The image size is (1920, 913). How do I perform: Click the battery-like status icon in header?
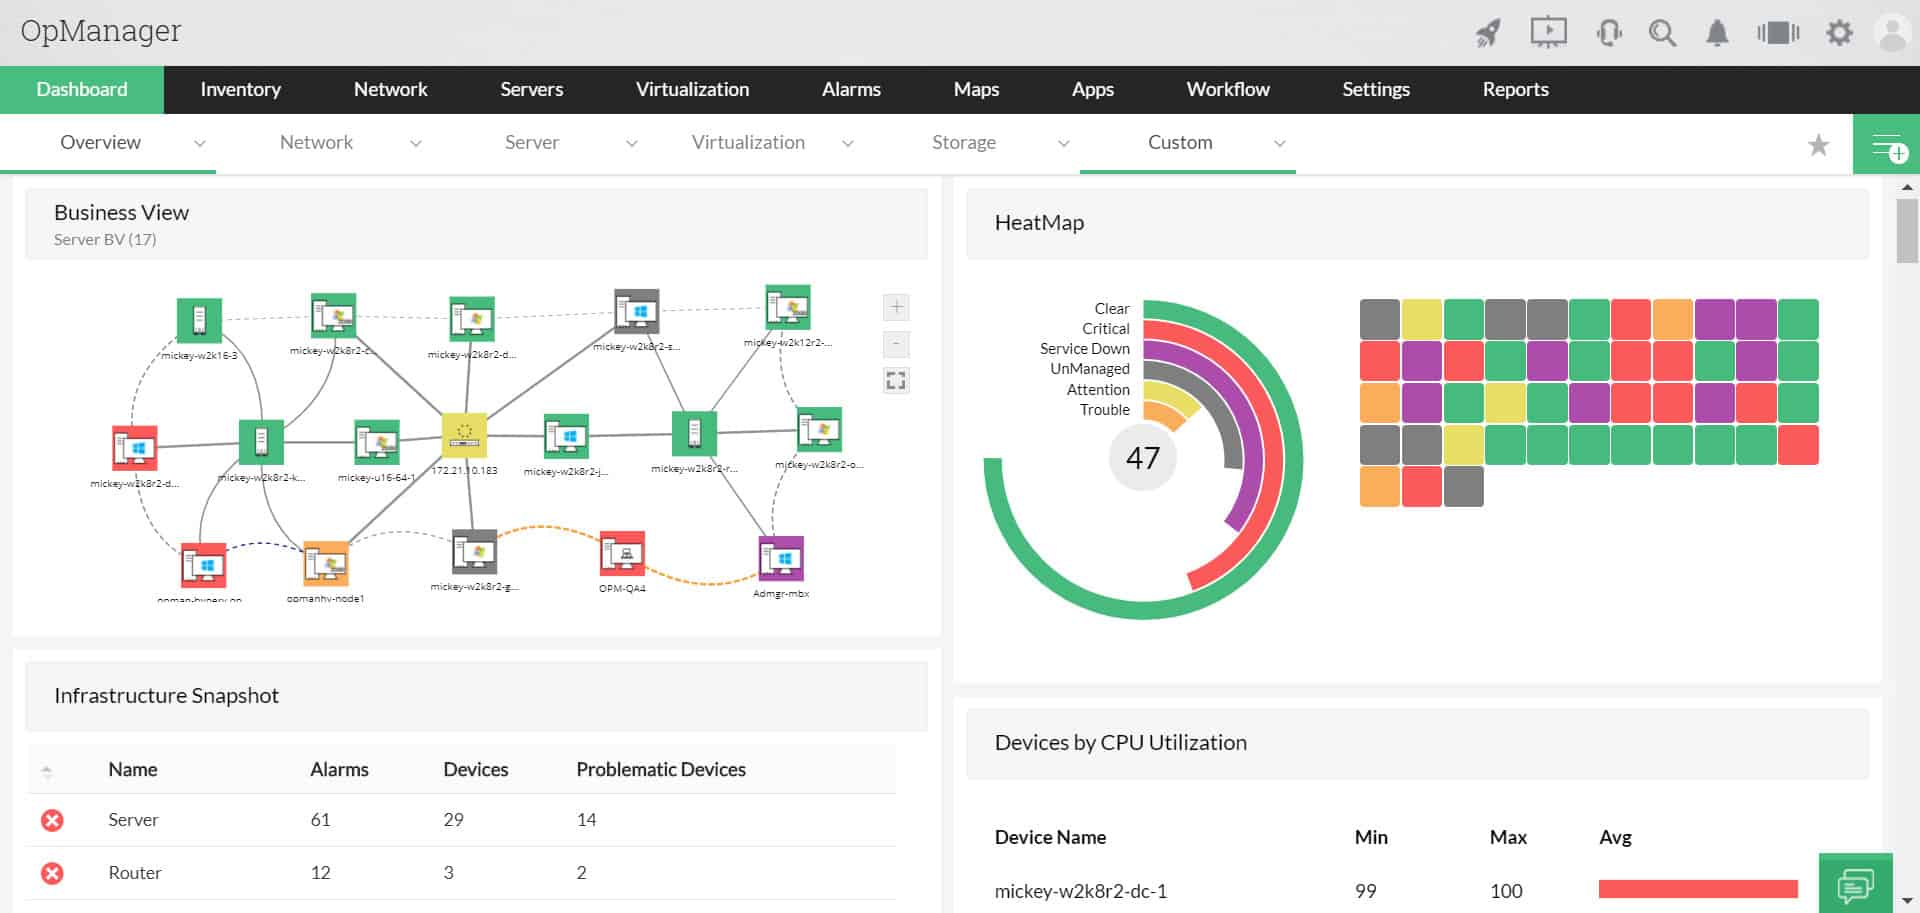[1778, 33]
